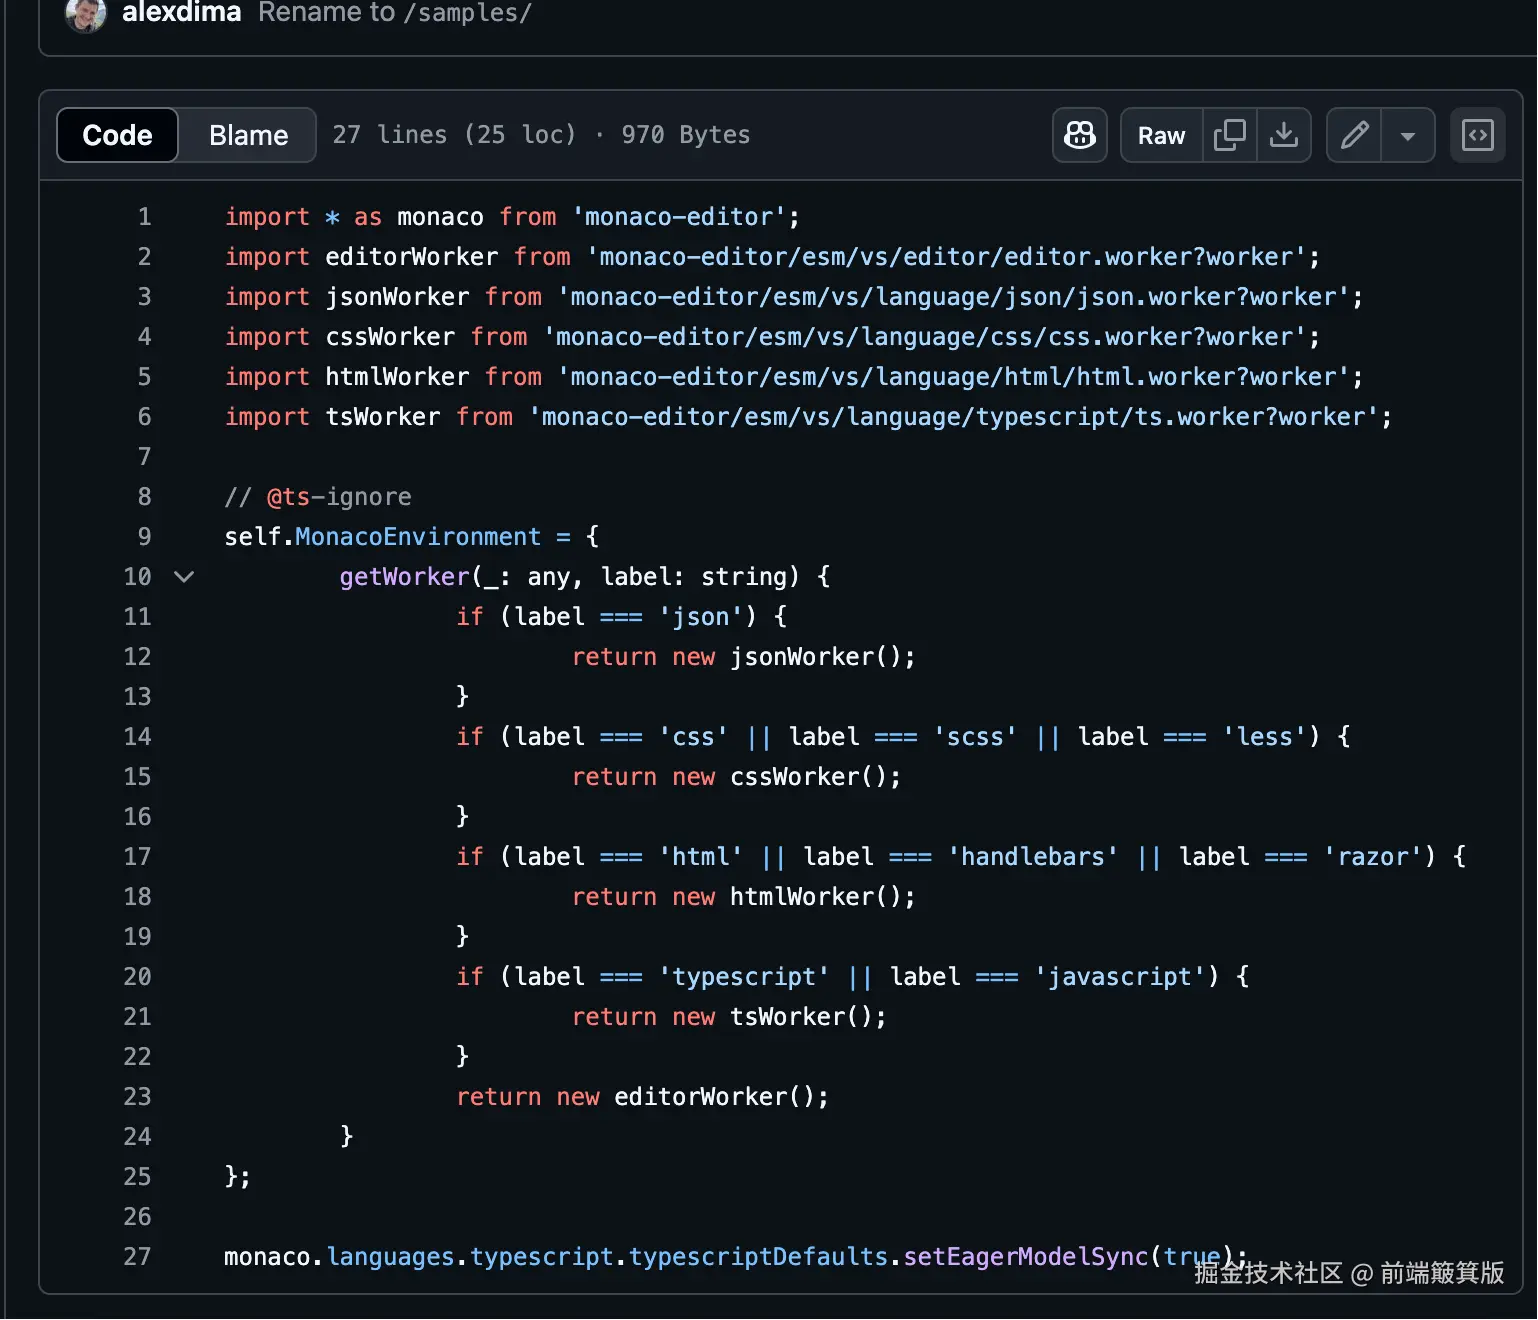The image size is (1538, 1320).
Task: Click 'return new htmlWorker();' statement
Action: 743,897
